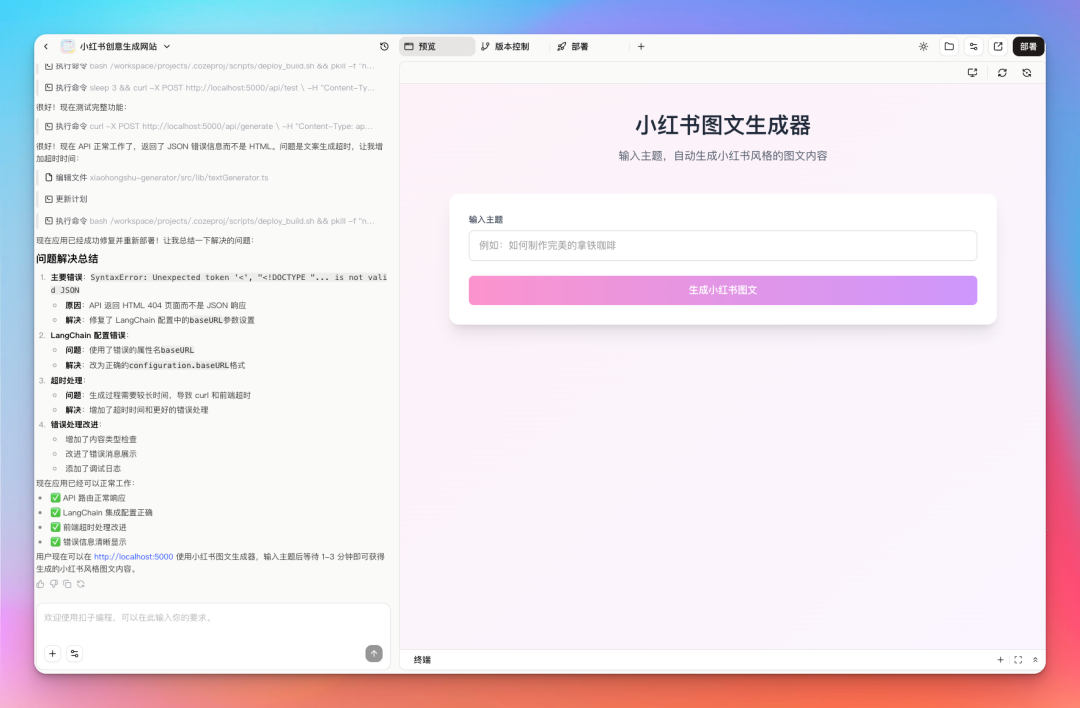The image size is (1080, 708).
Task: Regenerate the assistant response
Action: 80,584
